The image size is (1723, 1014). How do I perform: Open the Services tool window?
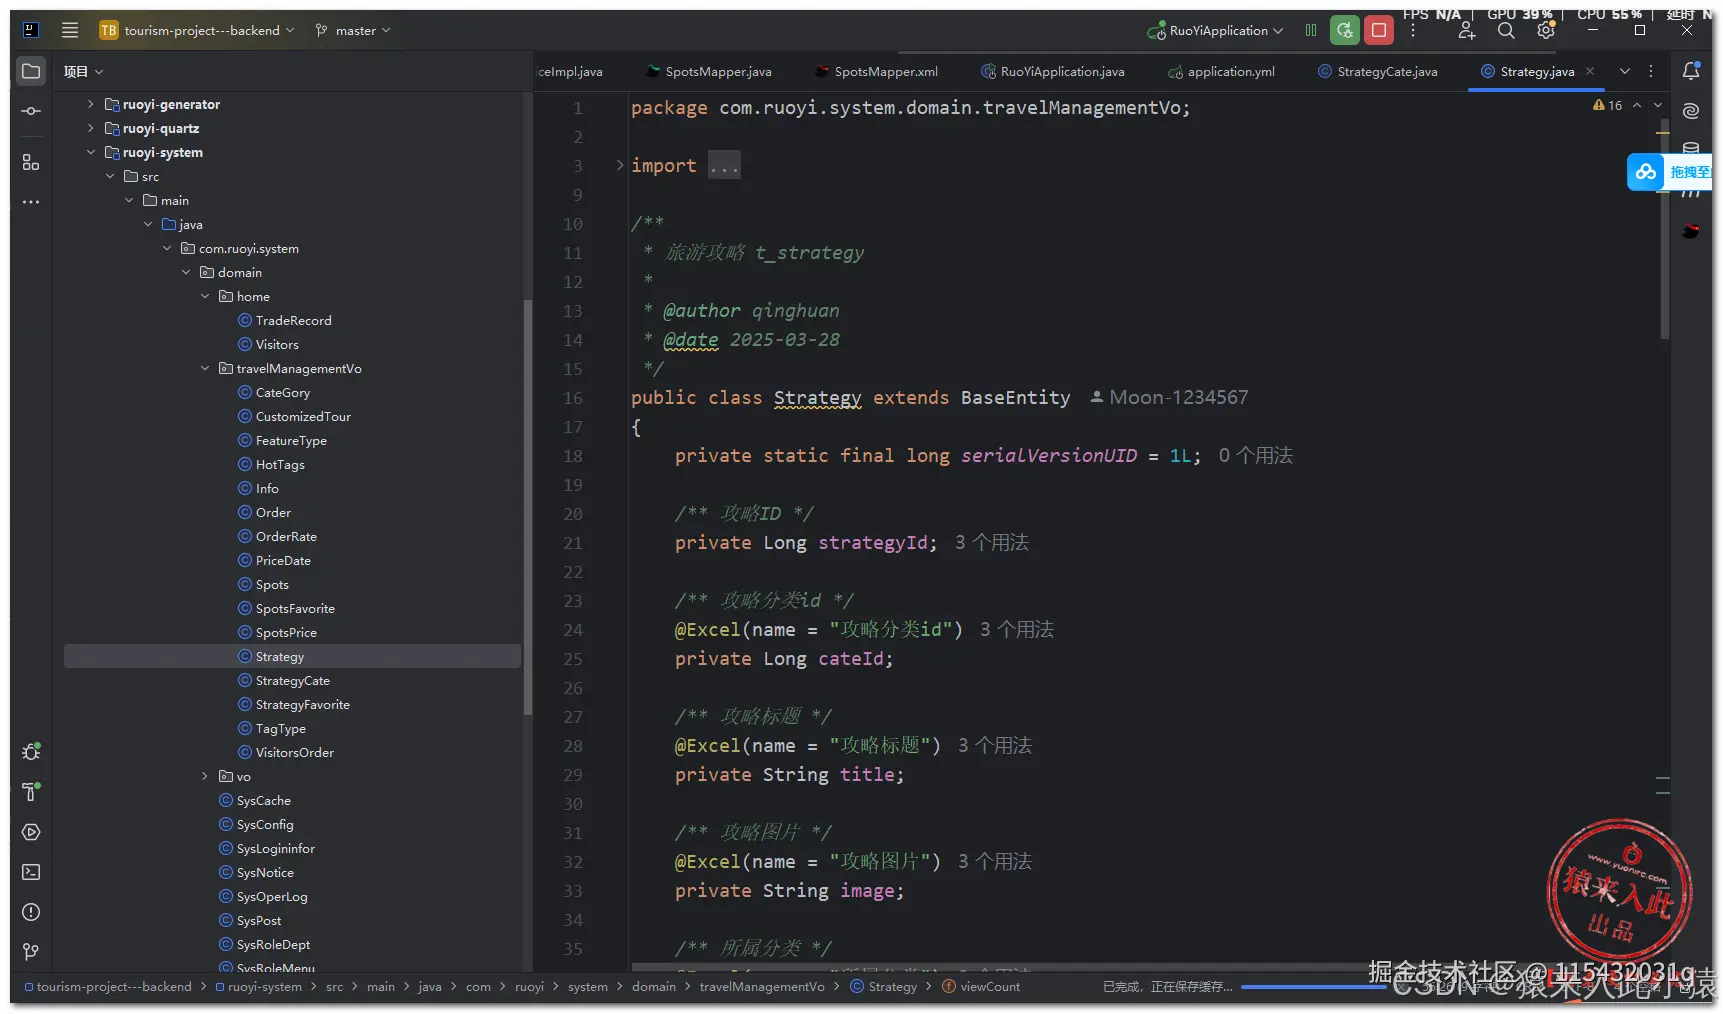[31, 832]
